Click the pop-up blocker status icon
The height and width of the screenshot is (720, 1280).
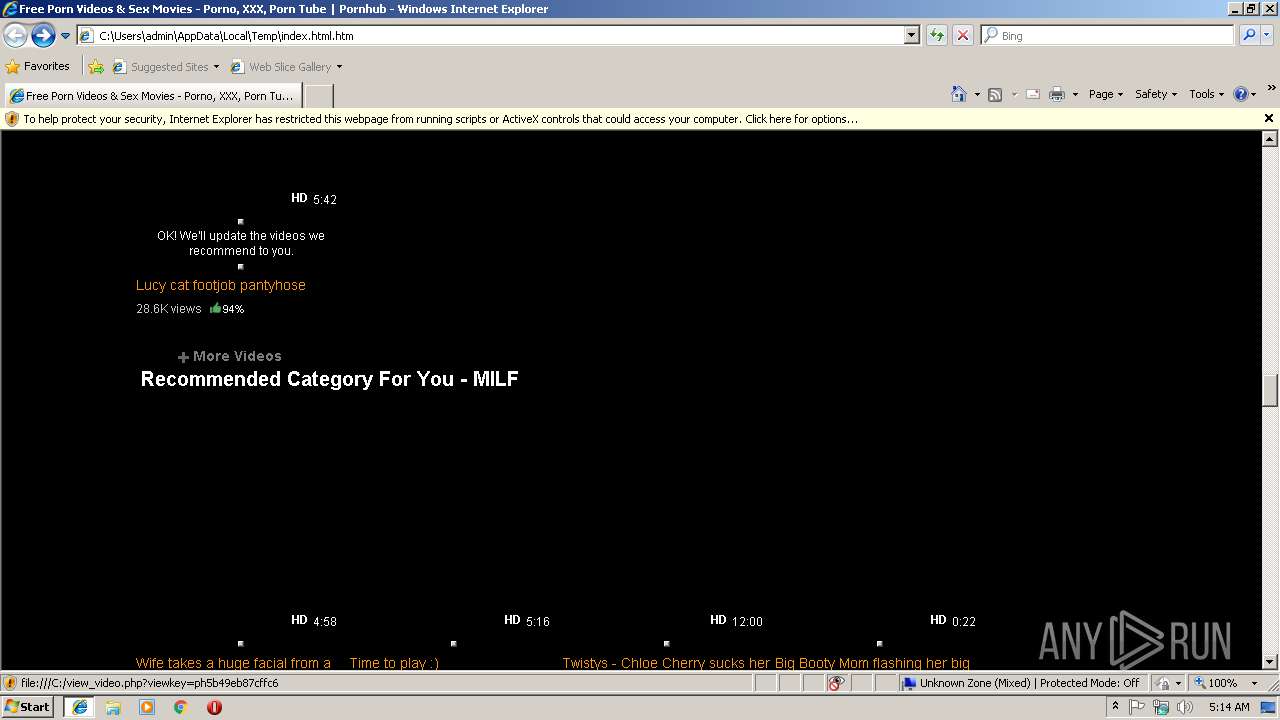836,683
